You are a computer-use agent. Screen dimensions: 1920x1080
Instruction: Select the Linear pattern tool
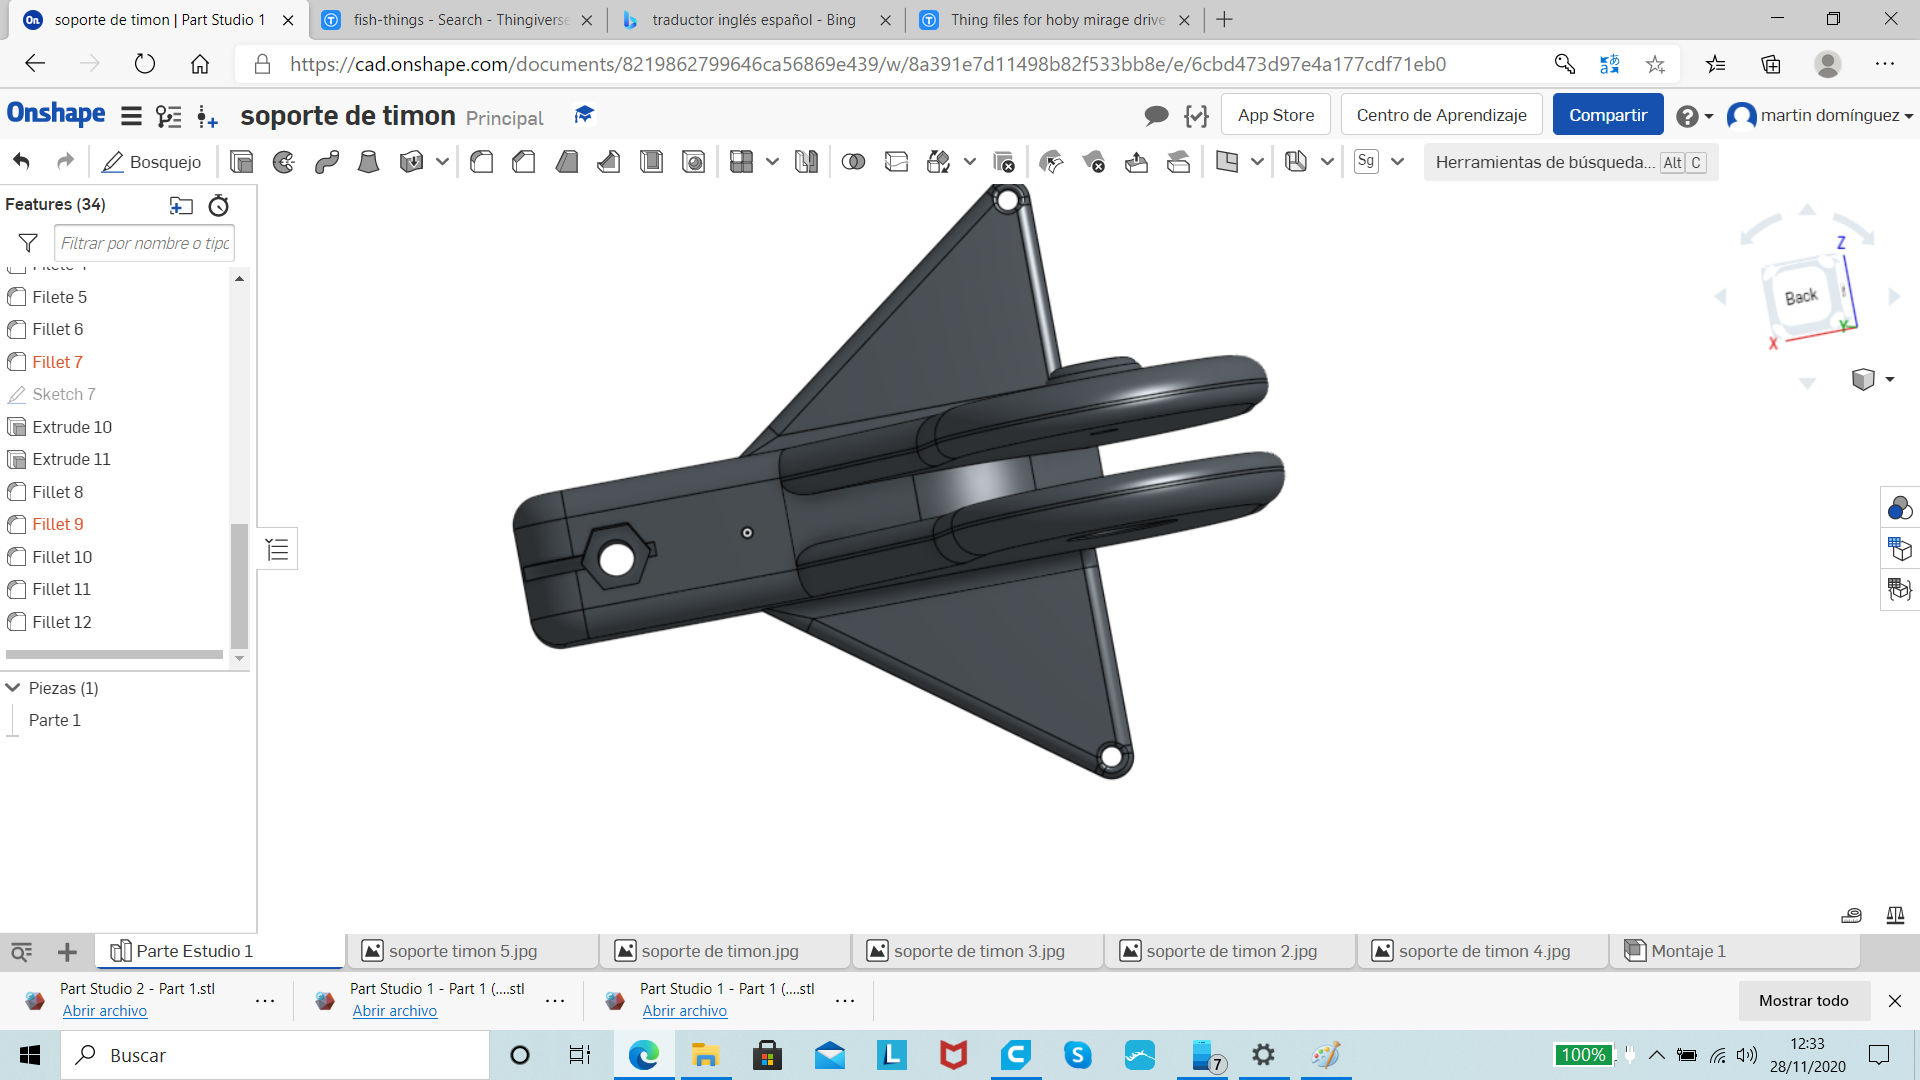point(741,162)
